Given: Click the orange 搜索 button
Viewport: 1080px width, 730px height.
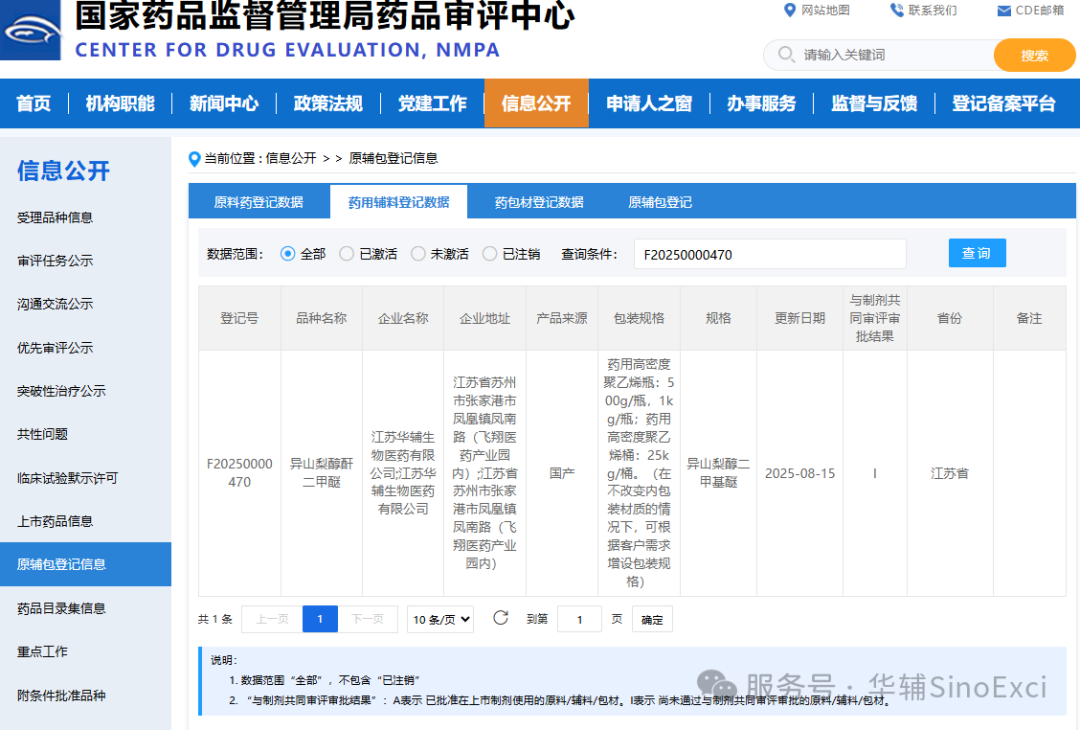Looking at the screenshot, I should click(x=1034, y=55).
